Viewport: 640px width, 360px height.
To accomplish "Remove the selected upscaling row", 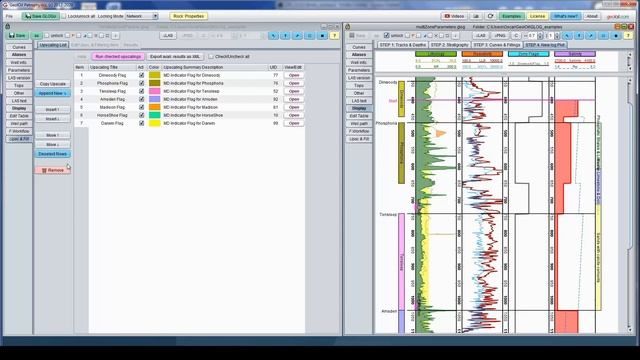I will (53, 170).
